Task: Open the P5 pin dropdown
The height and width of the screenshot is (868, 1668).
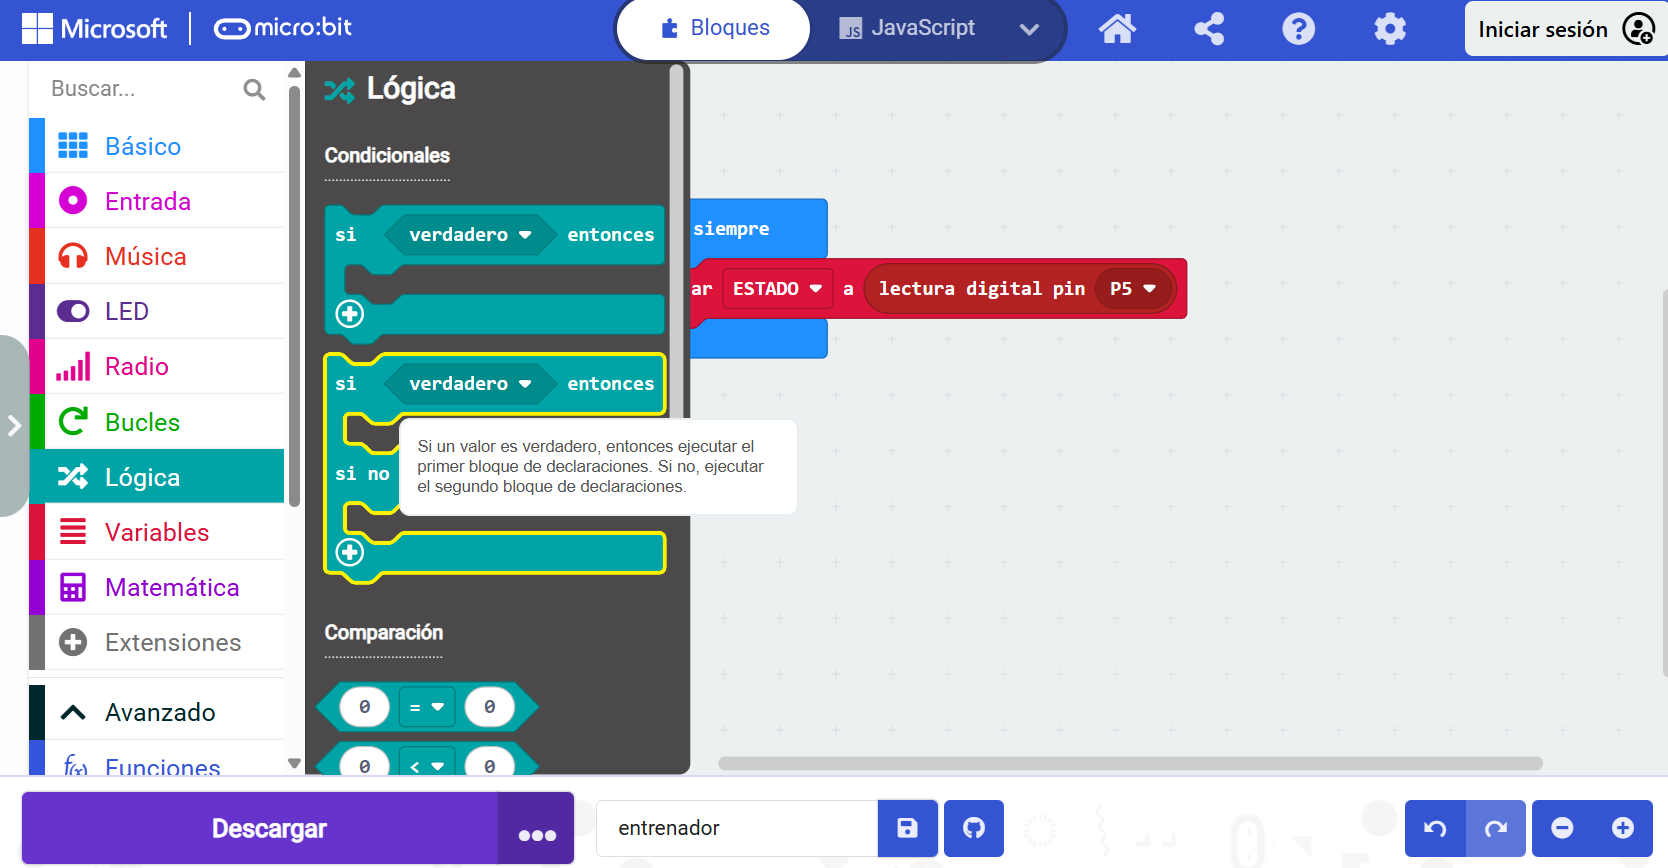Action: tap(1133, 289)
